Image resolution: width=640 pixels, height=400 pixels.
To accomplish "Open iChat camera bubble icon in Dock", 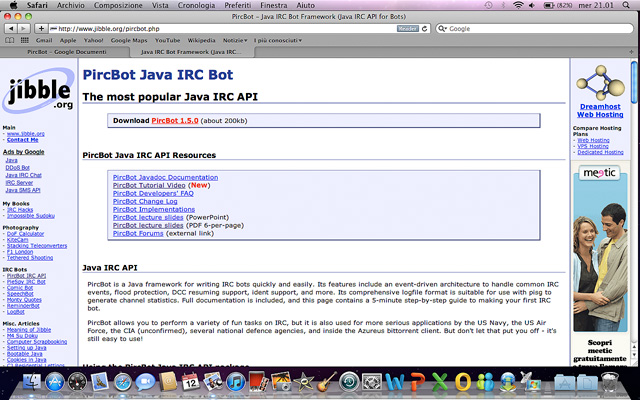I will (x=145, y=382).
